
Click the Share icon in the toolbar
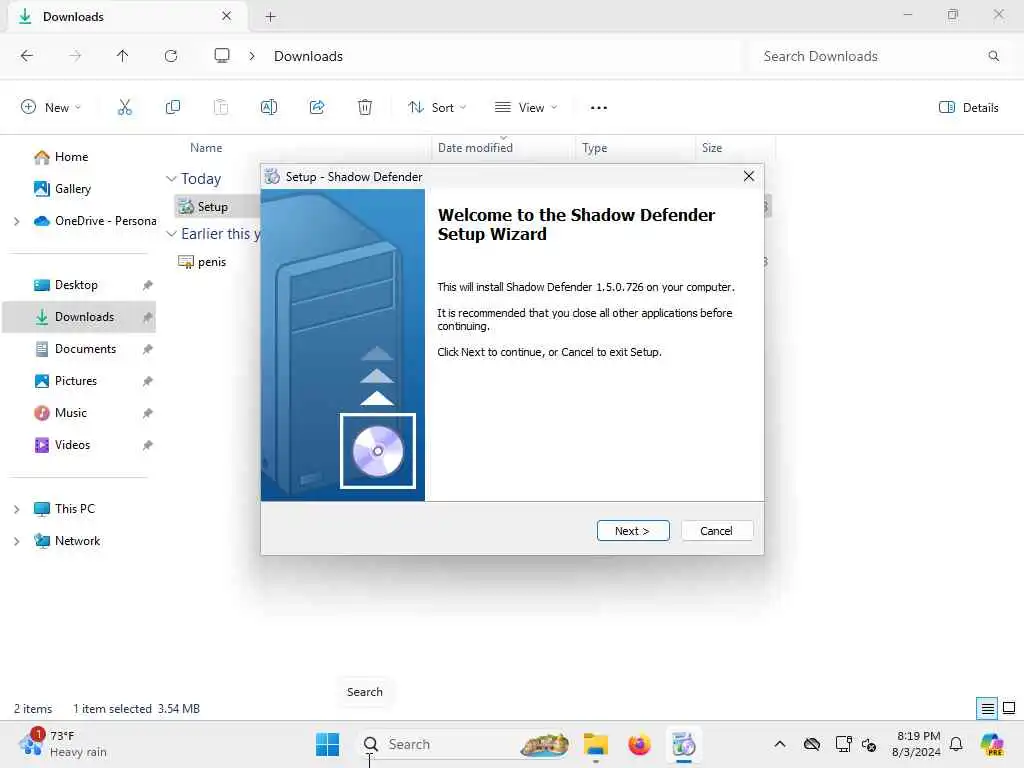[317, 108]
